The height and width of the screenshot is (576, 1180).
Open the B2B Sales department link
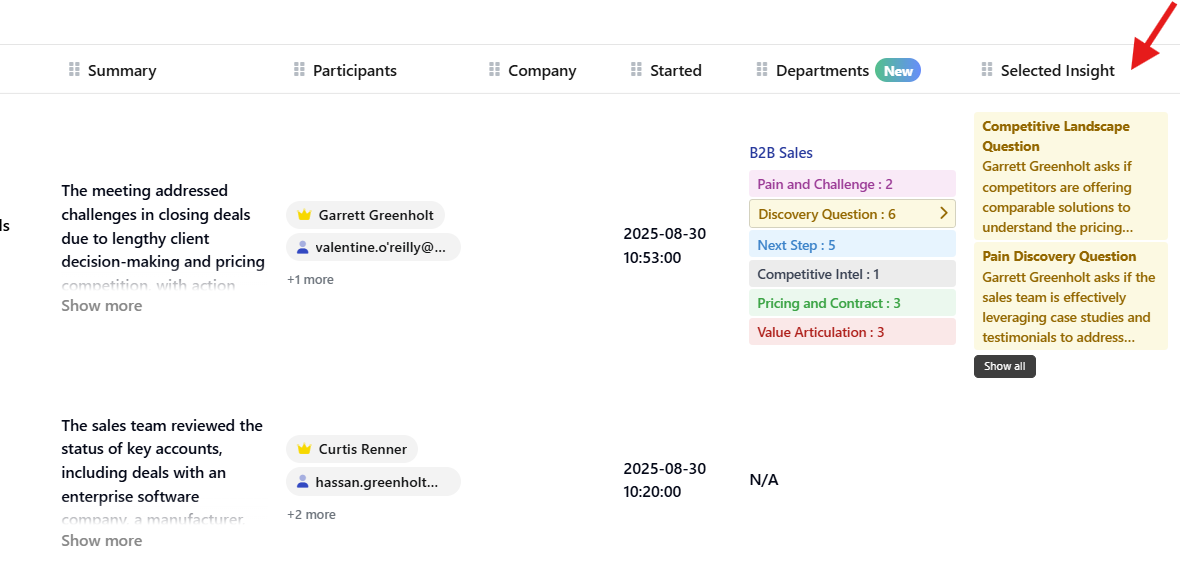[781, 153]
